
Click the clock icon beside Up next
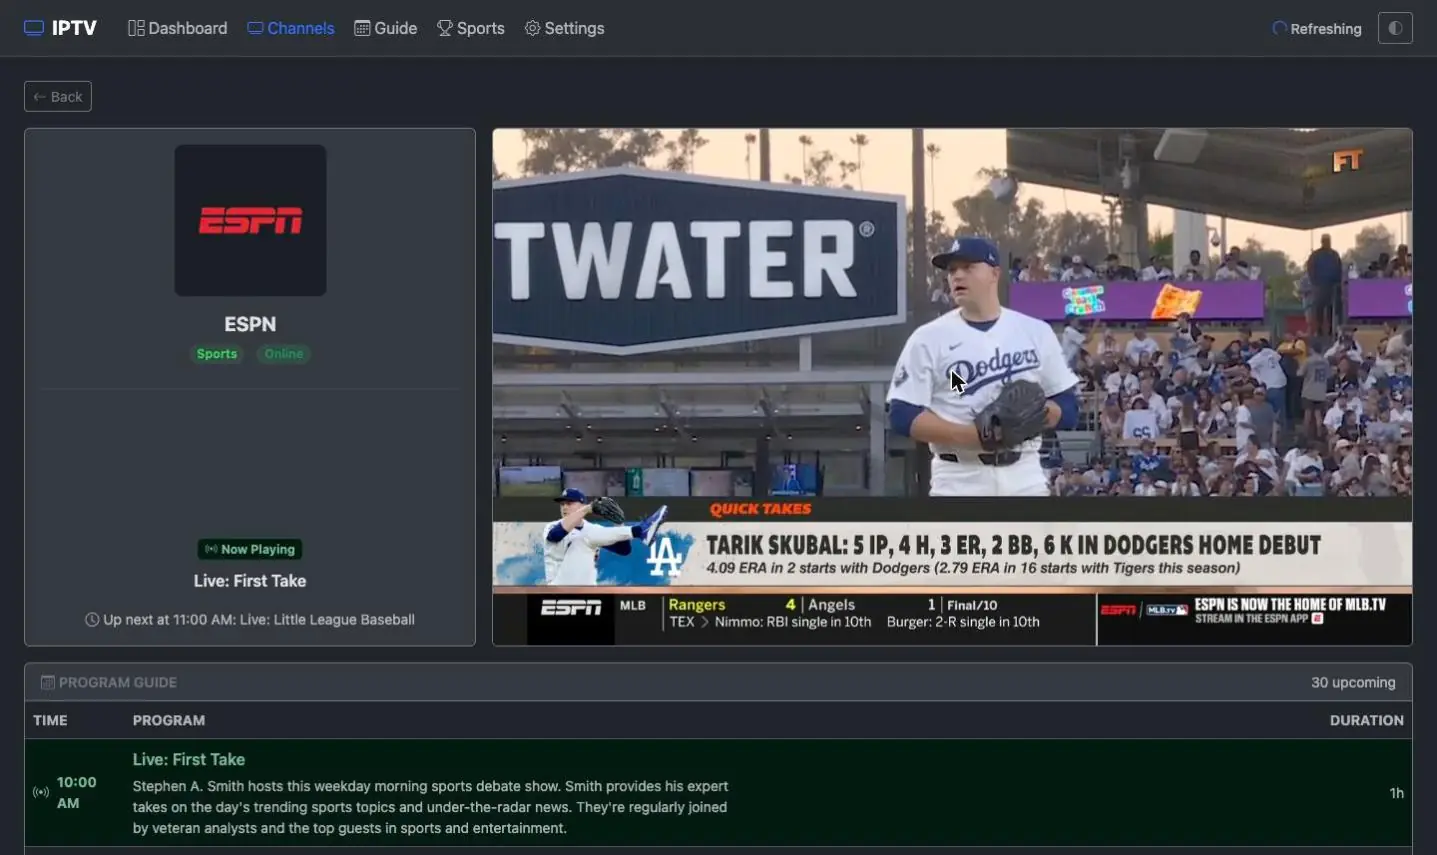pyautogui.click(x=92, y=620)
